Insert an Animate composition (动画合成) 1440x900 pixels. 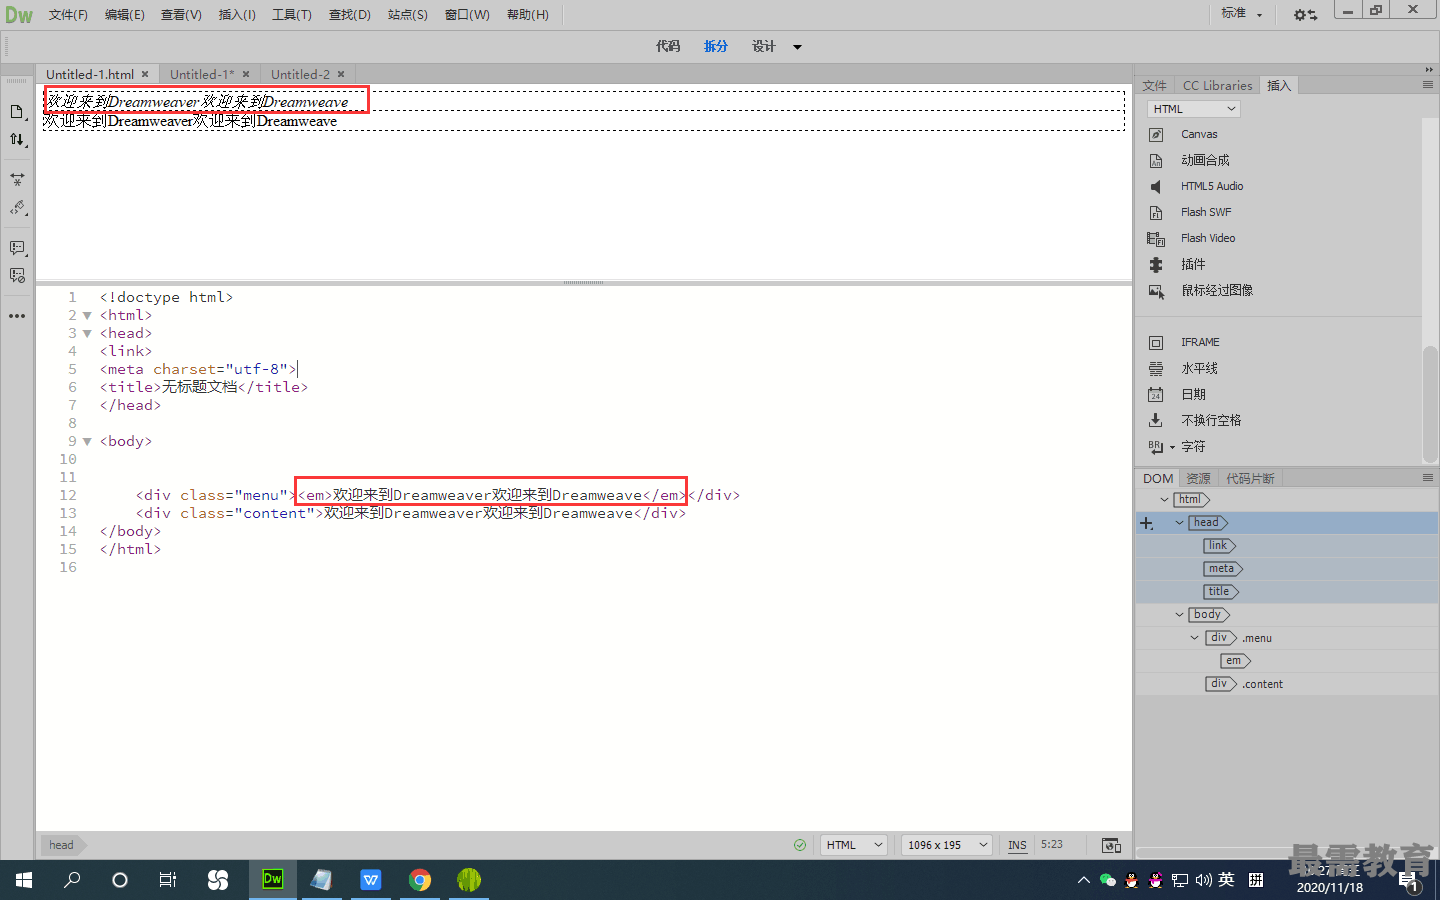tap(1204, 160)
